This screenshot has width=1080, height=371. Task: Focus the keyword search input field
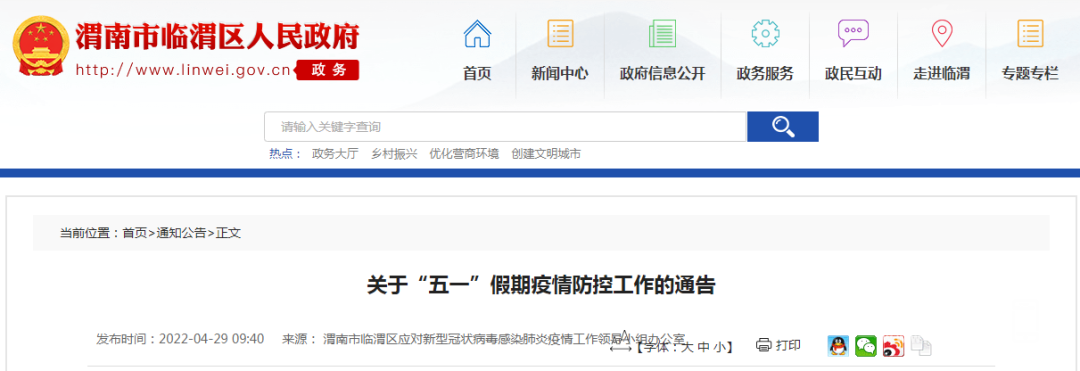[x=506, y=127]
